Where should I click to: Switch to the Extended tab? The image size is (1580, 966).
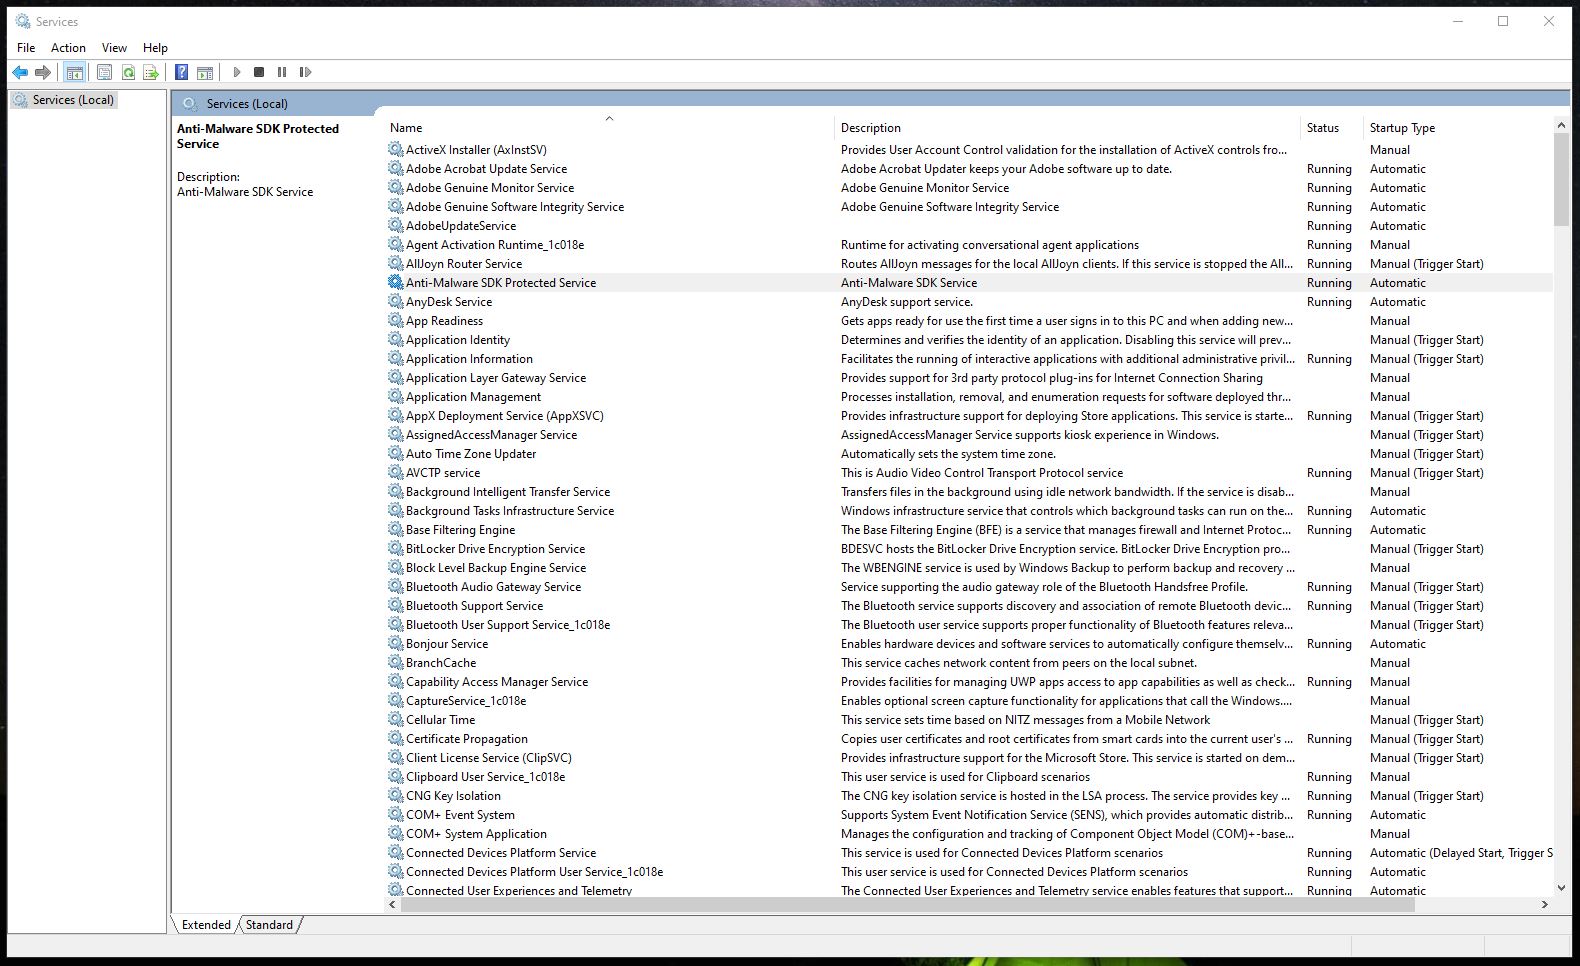[x=206, y=925]
